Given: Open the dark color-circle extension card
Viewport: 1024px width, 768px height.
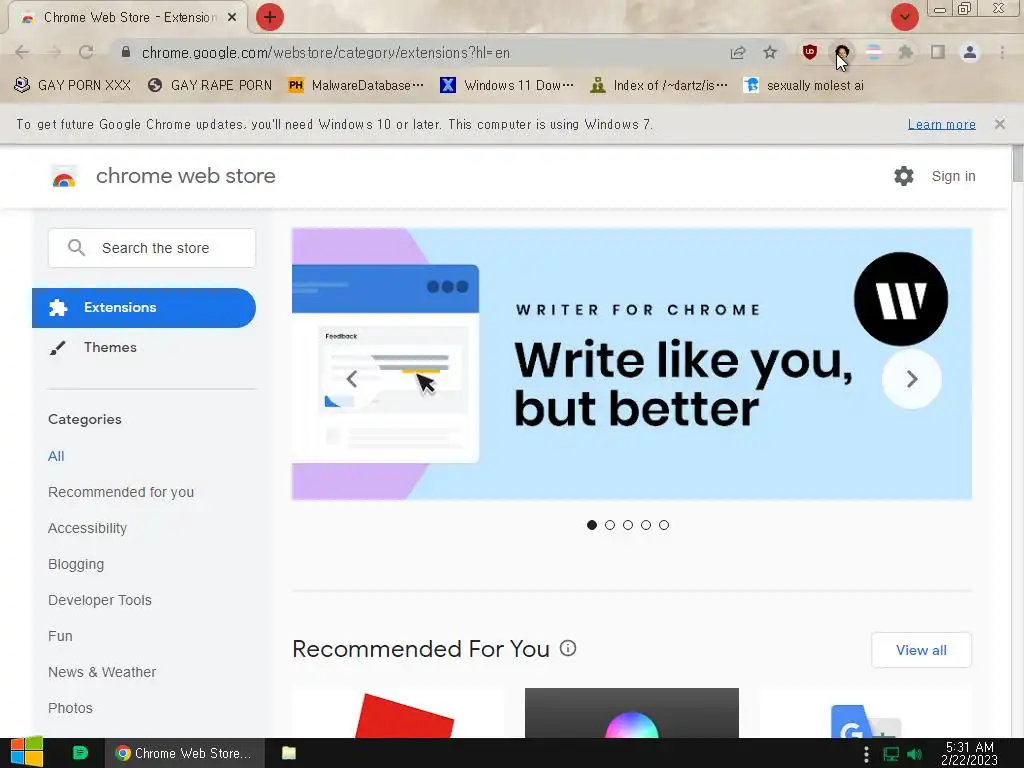Looking at the screenshot, I should (x=632, y=713).
